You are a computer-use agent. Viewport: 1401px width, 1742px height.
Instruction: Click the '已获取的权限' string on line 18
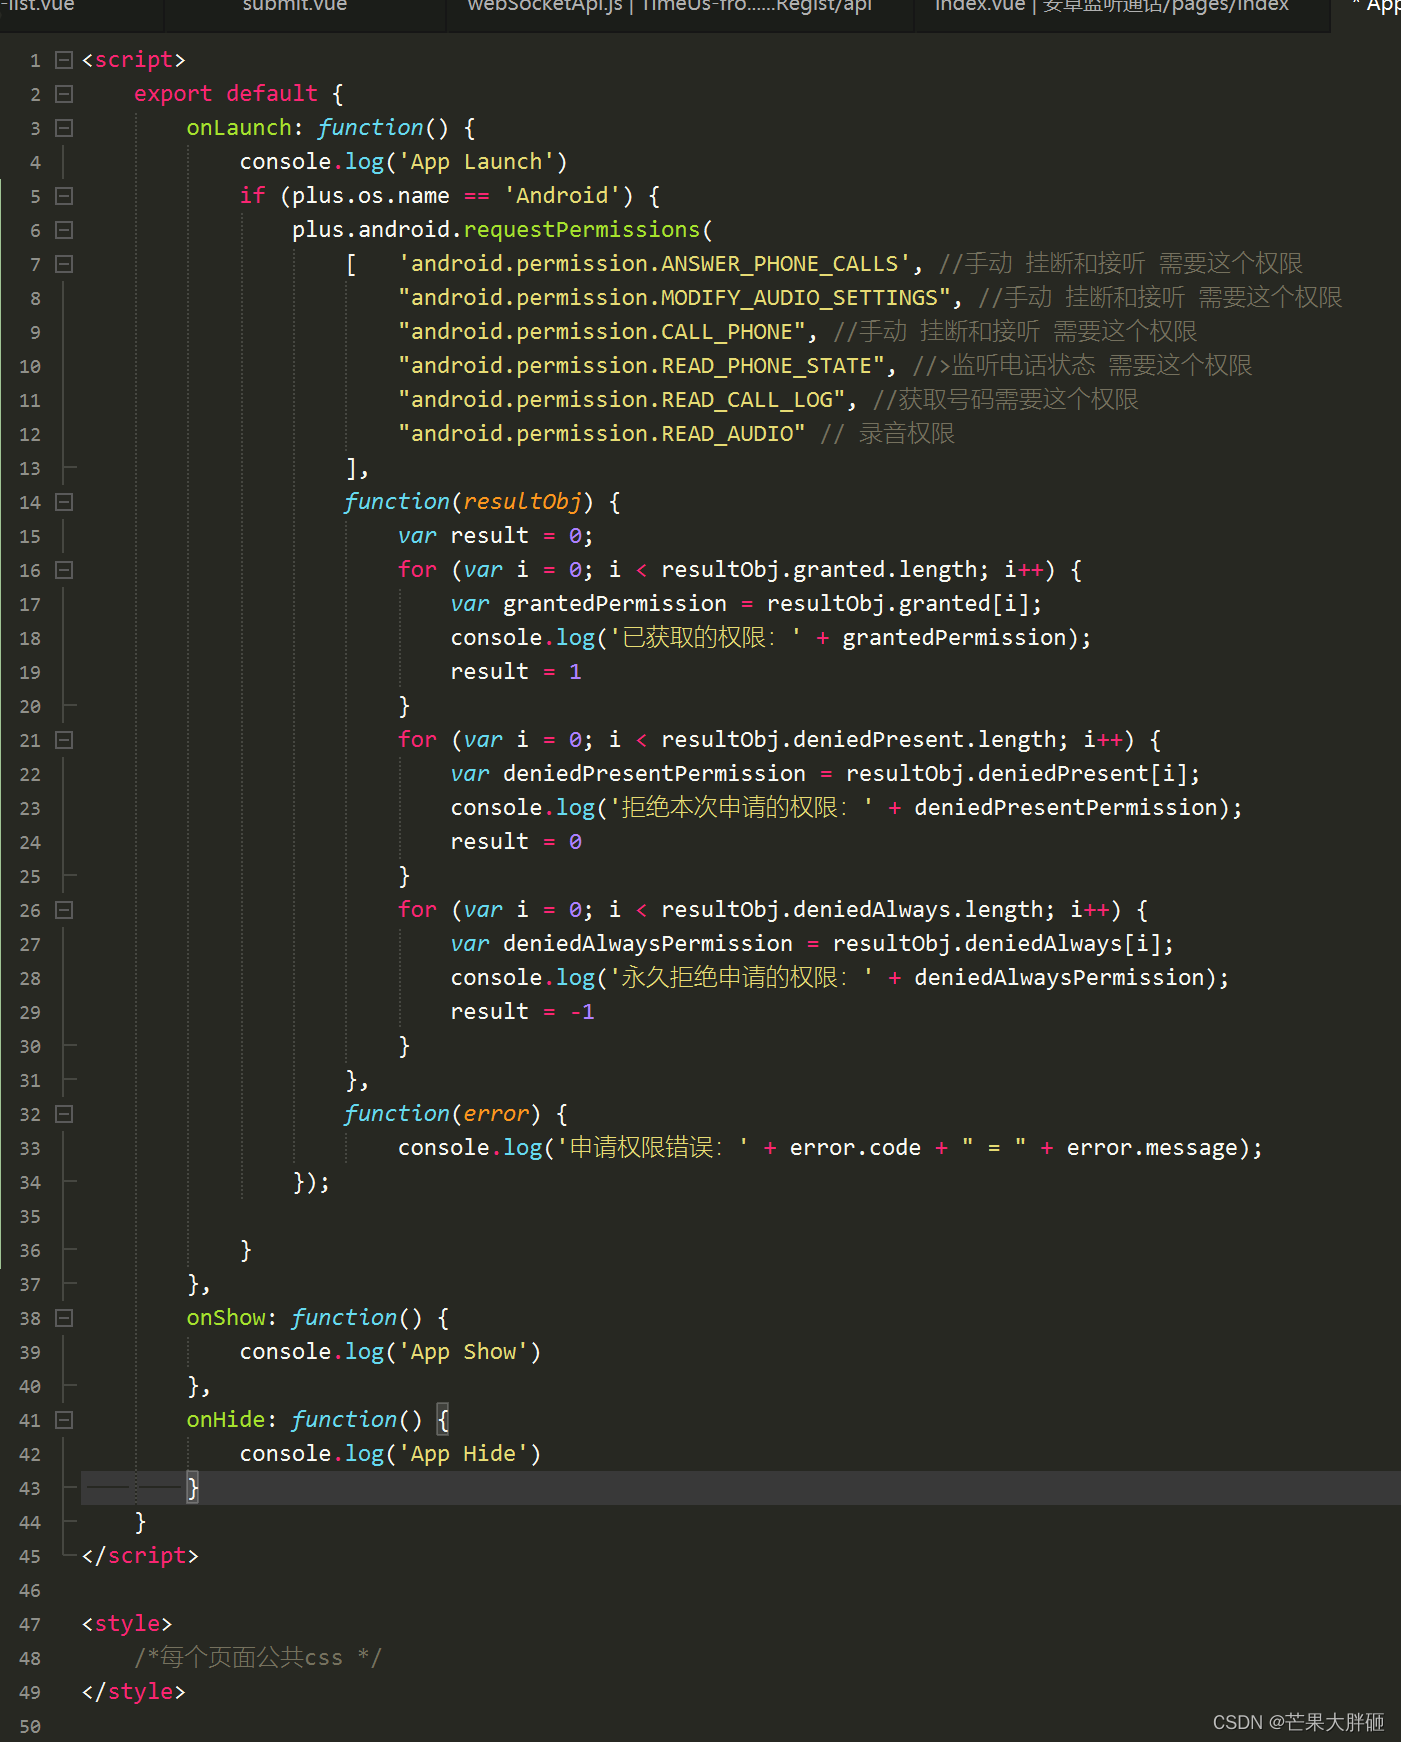705,638
